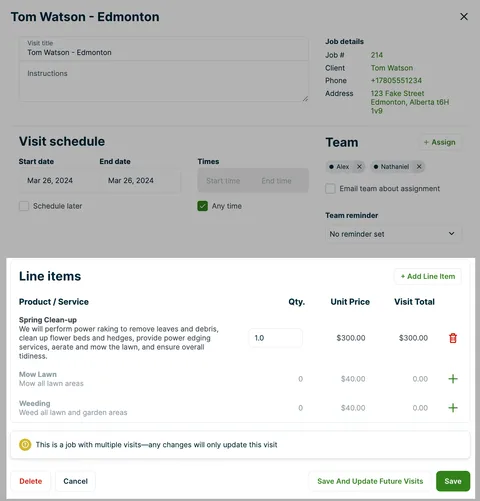Screen dimensions: 480x501
Task: Remove Alex from the team
Action: [x=359, y=167]
